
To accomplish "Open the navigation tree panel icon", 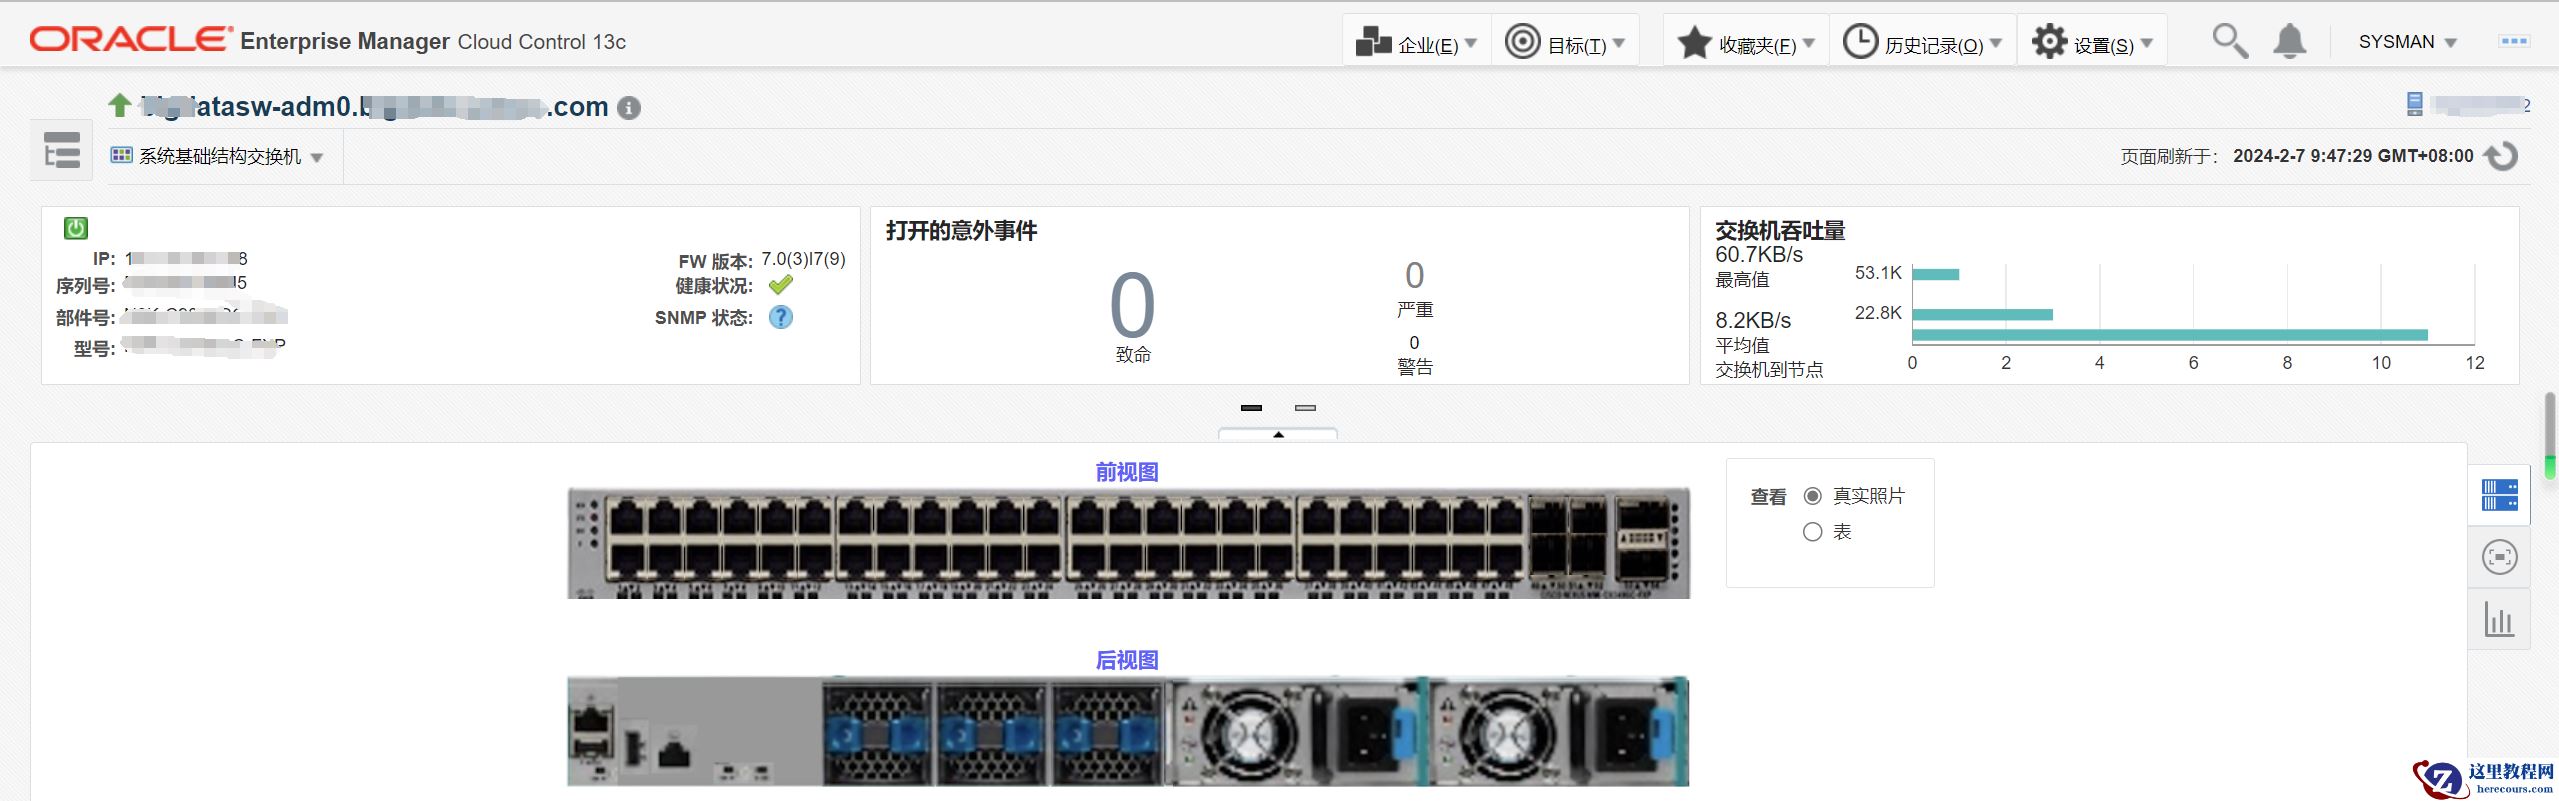I will coord(62,151).
